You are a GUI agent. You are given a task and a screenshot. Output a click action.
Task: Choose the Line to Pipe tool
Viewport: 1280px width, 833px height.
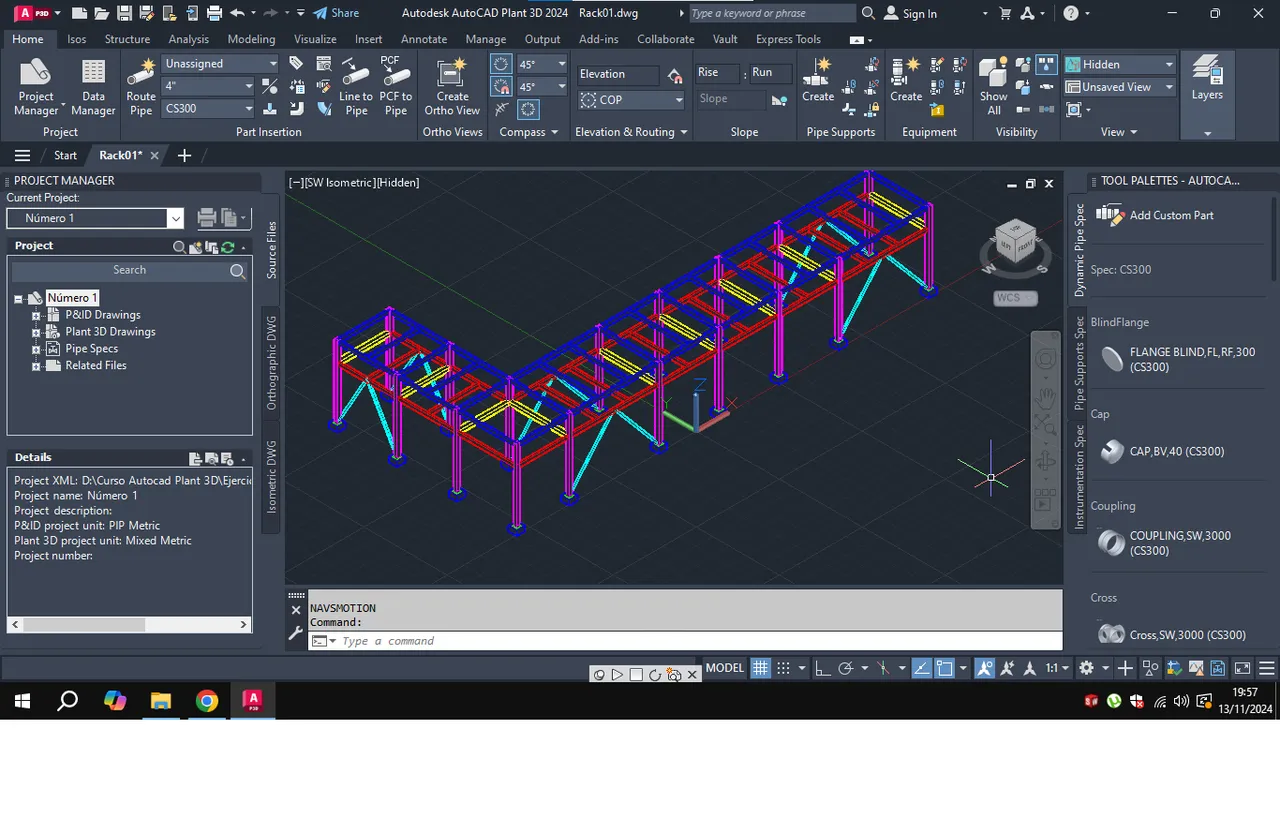coord(356,87)
